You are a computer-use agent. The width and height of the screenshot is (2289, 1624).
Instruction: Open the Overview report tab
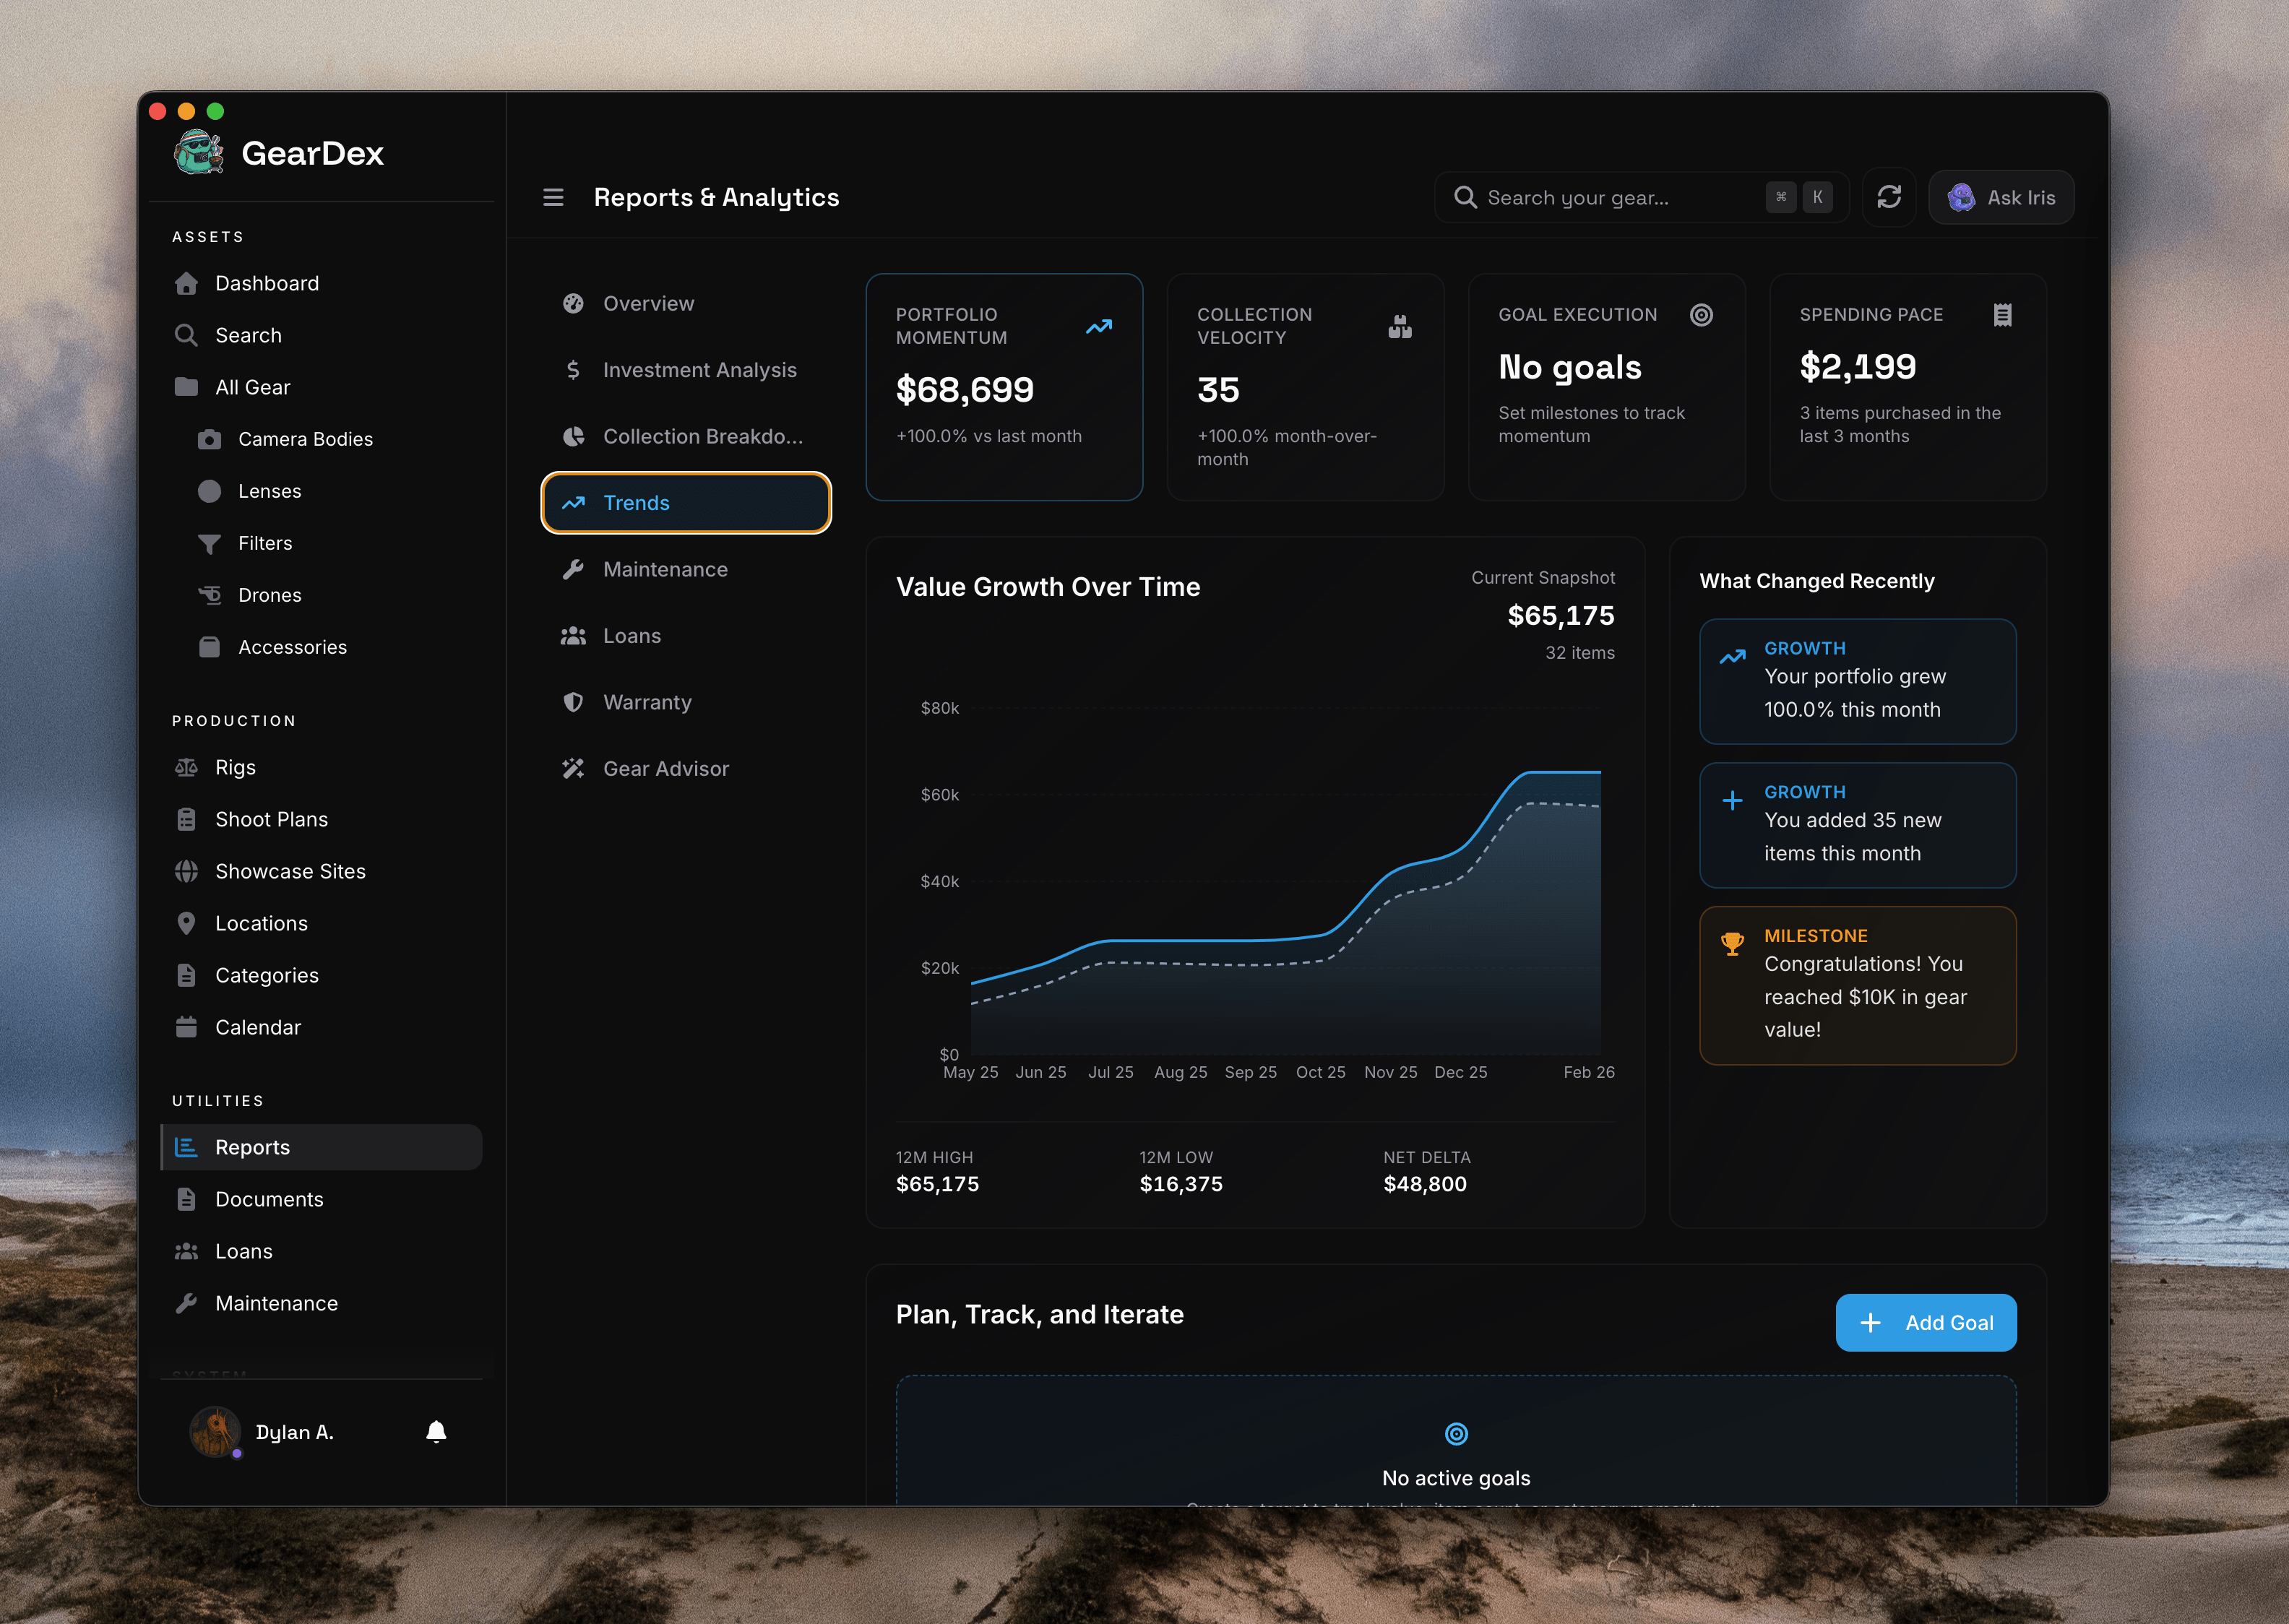tap(686, 303)
